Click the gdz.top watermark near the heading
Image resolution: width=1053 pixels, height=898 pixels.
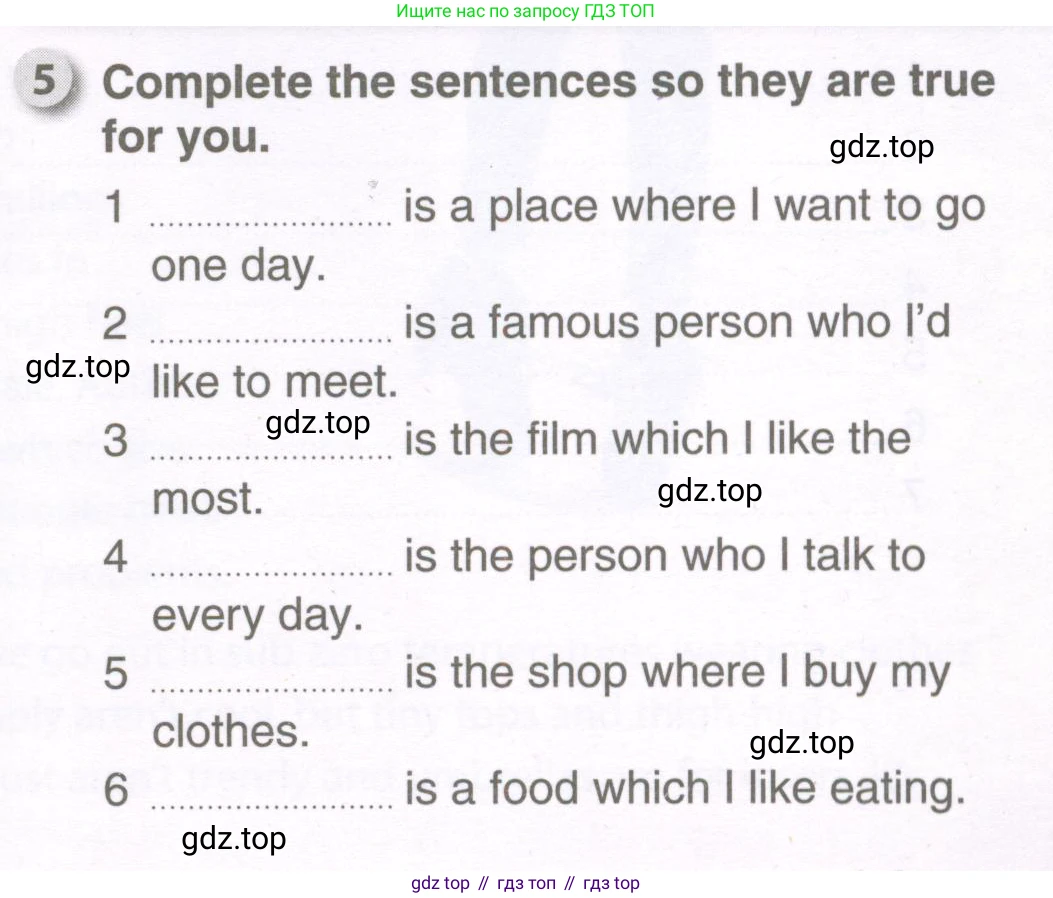pyautogui.click(x=881, y=147)
